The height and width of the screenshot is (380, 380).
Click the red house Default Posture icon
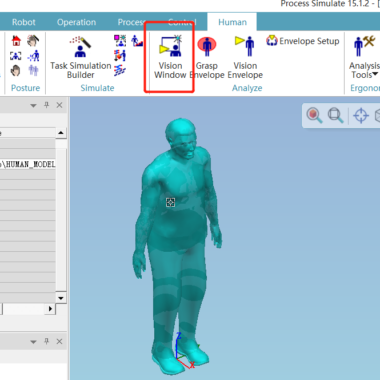click(x=16, y=41)
